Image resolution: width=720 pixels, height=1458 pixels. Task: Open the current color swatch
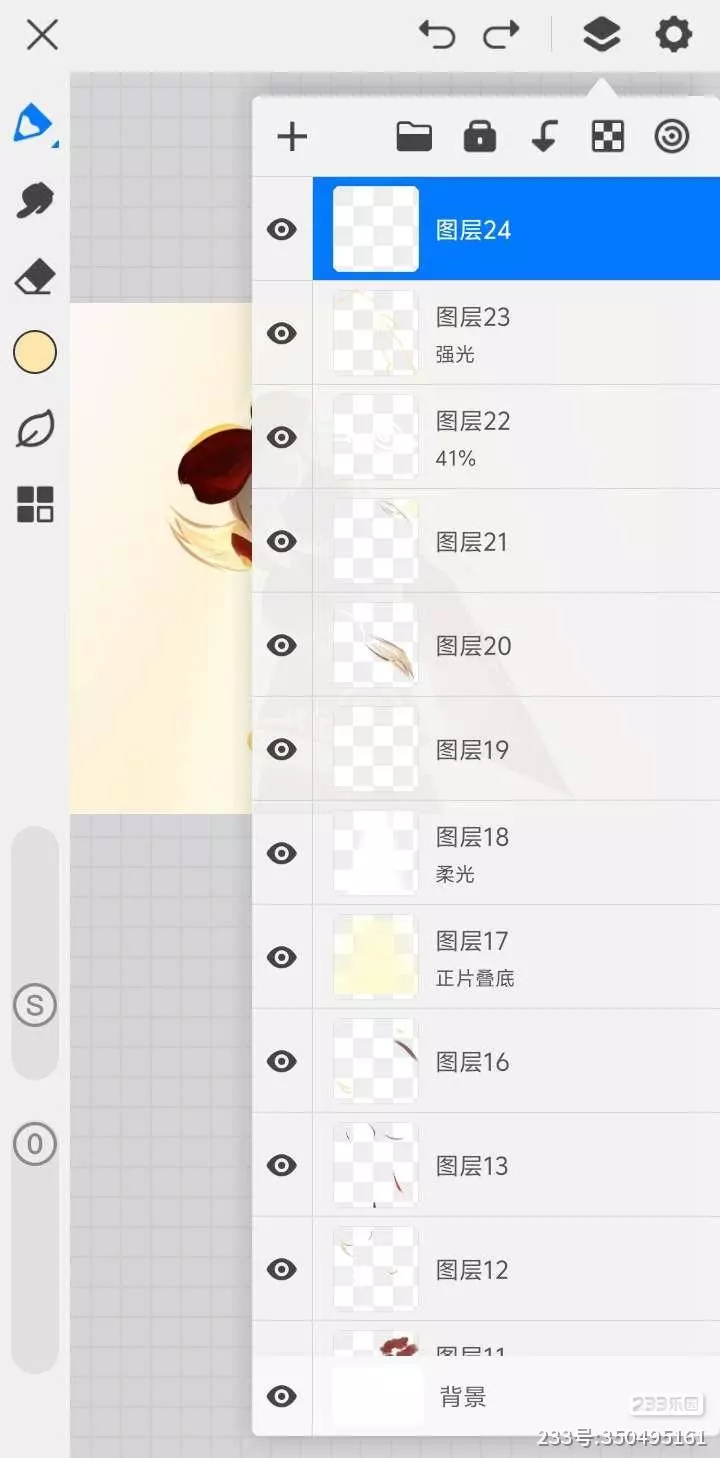(35, 352)
